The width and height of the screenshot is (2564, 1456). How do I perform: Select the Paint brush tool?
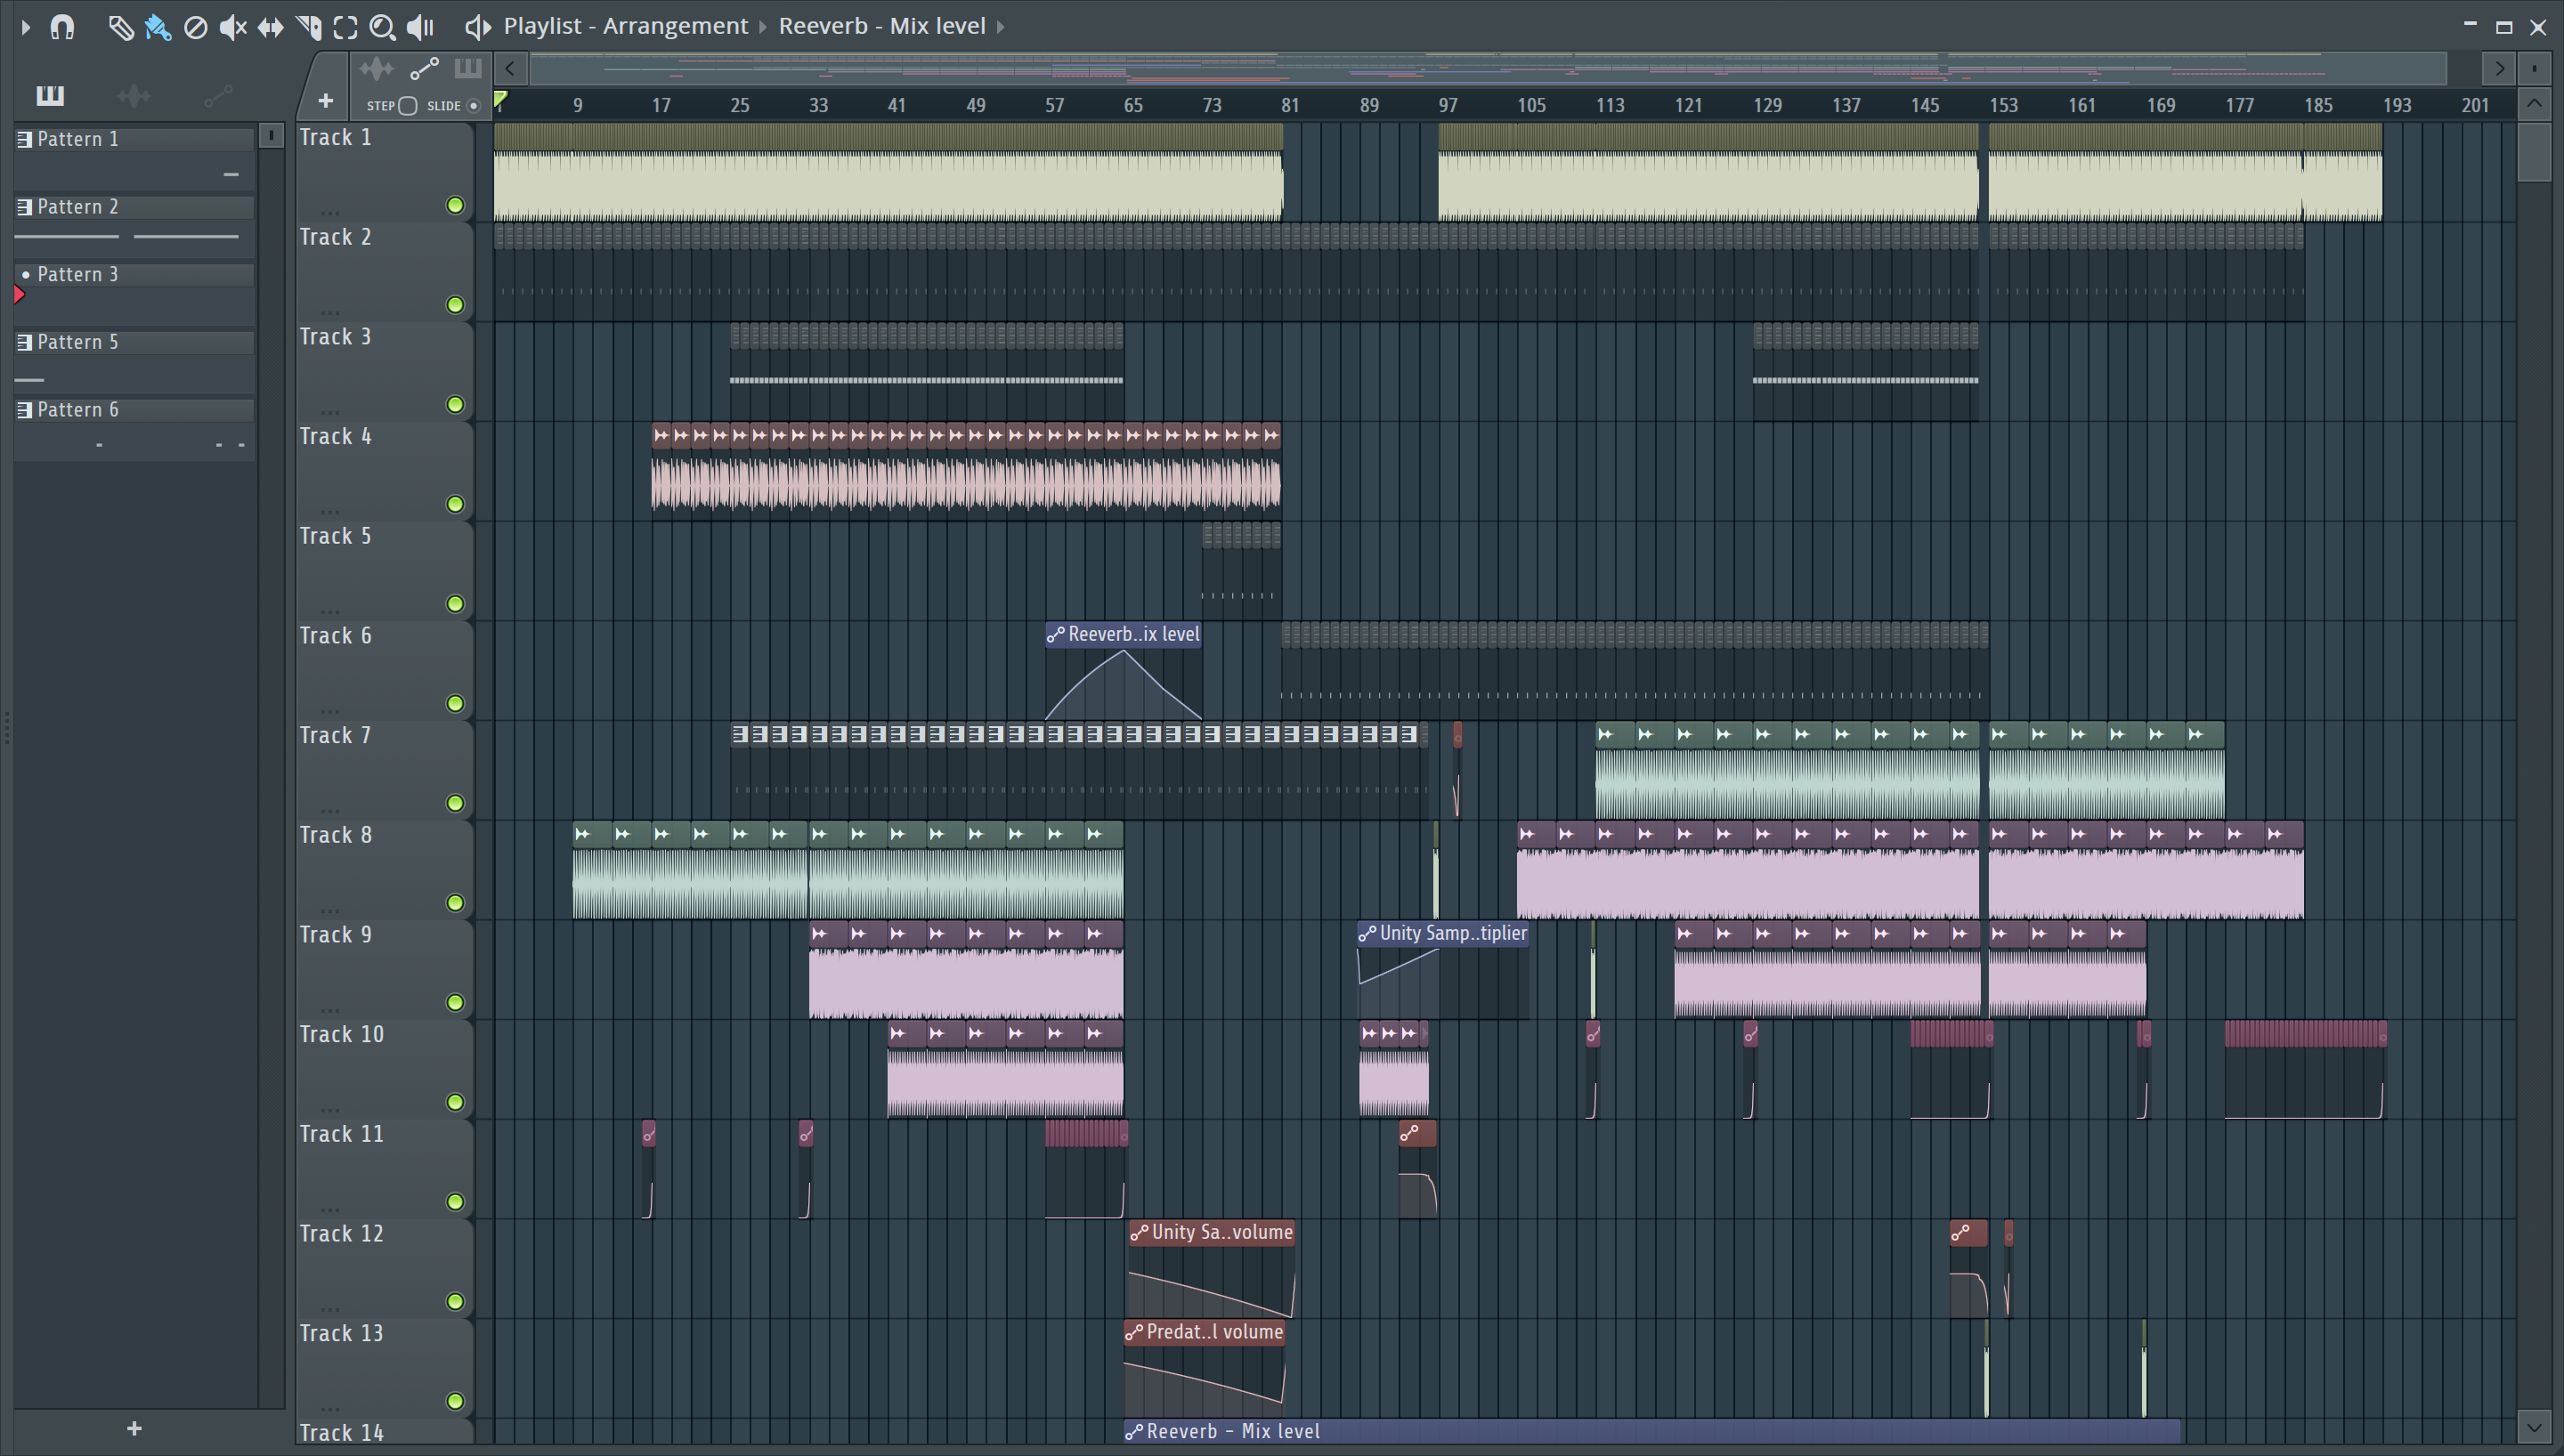click(x=158, y=27)
